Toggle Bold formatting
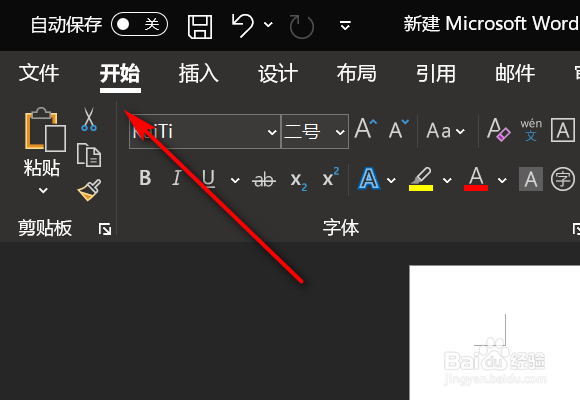580x400 pixels. point(145,178)
